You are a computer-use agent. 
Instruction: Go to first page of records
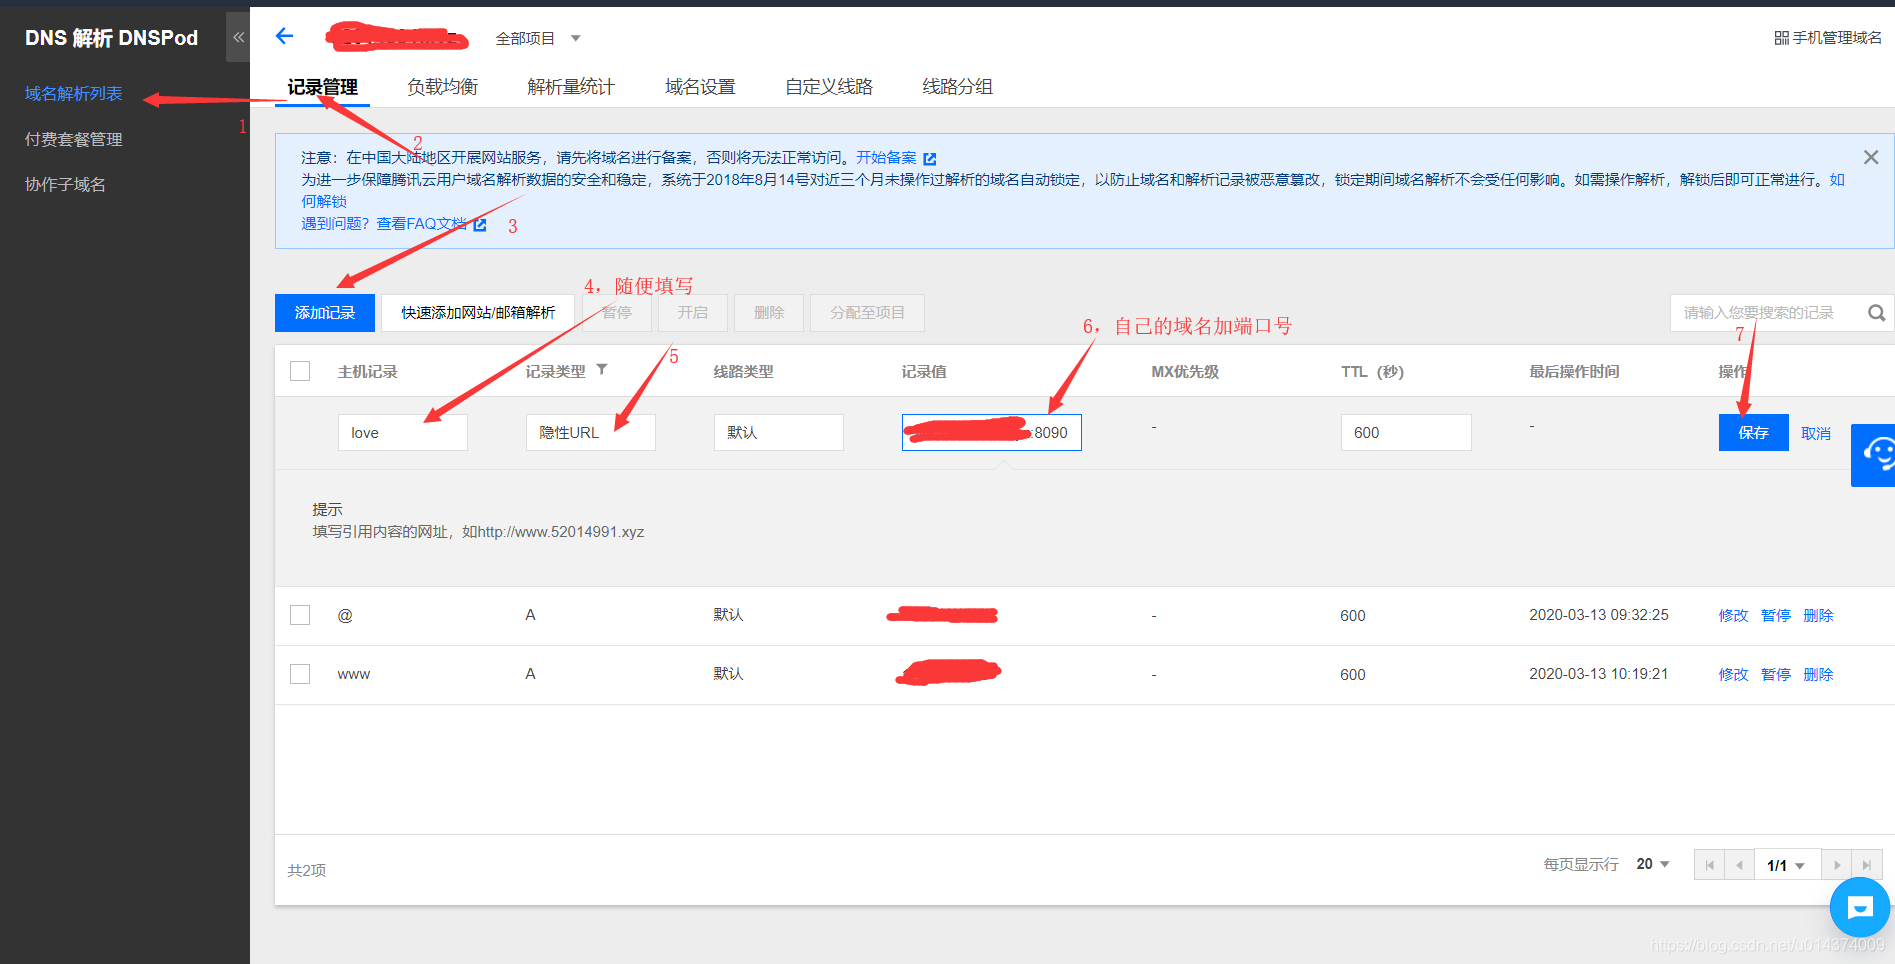pos(1709,865)
